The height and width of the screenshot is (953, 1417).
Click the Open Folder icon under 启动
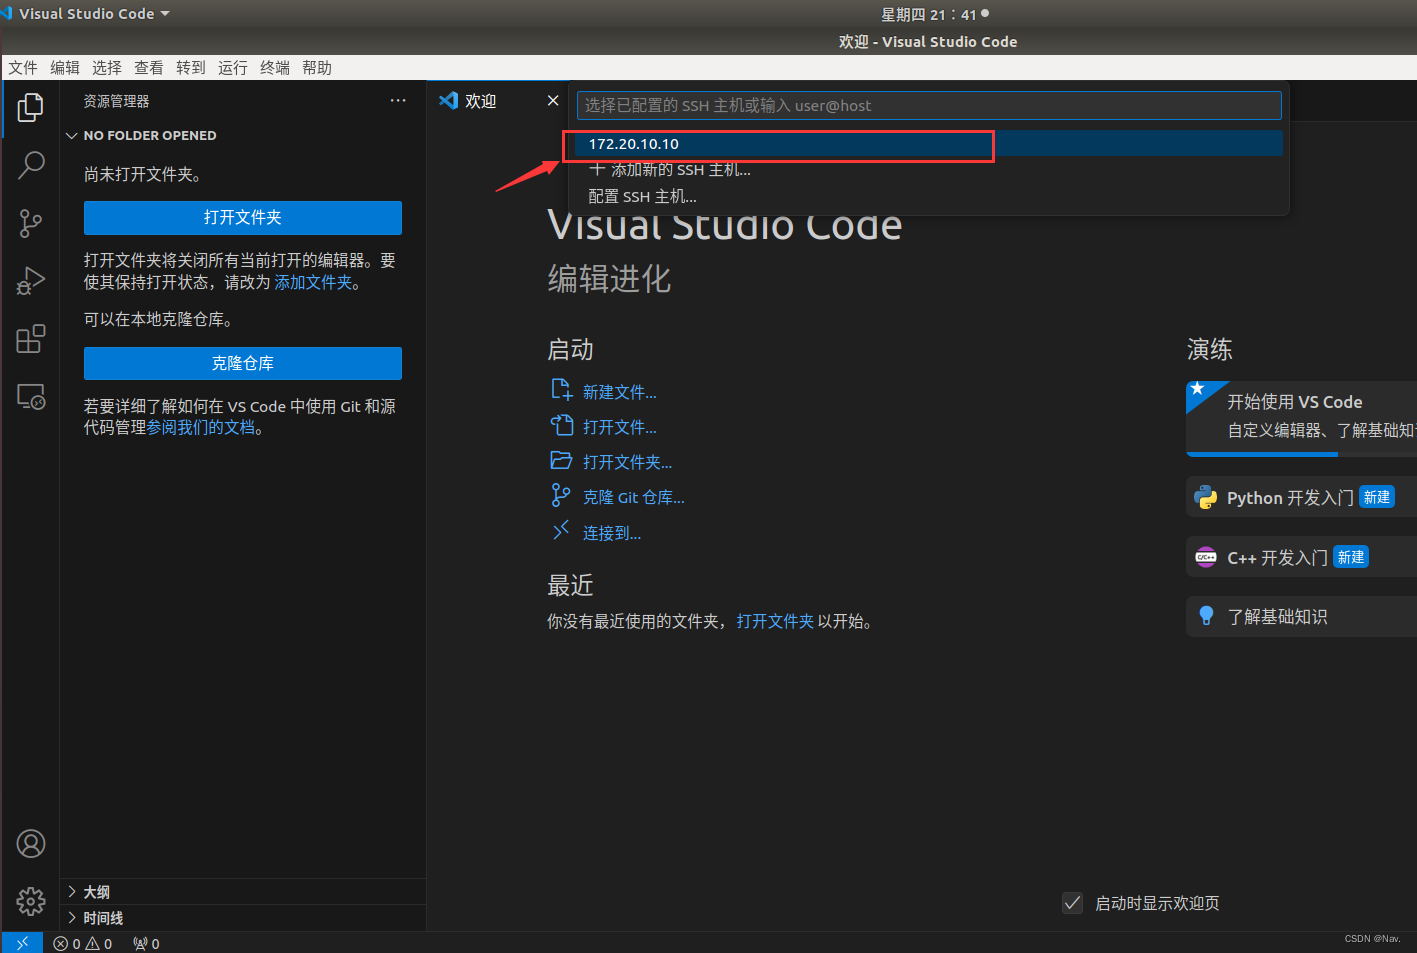(x=561, y=460)
